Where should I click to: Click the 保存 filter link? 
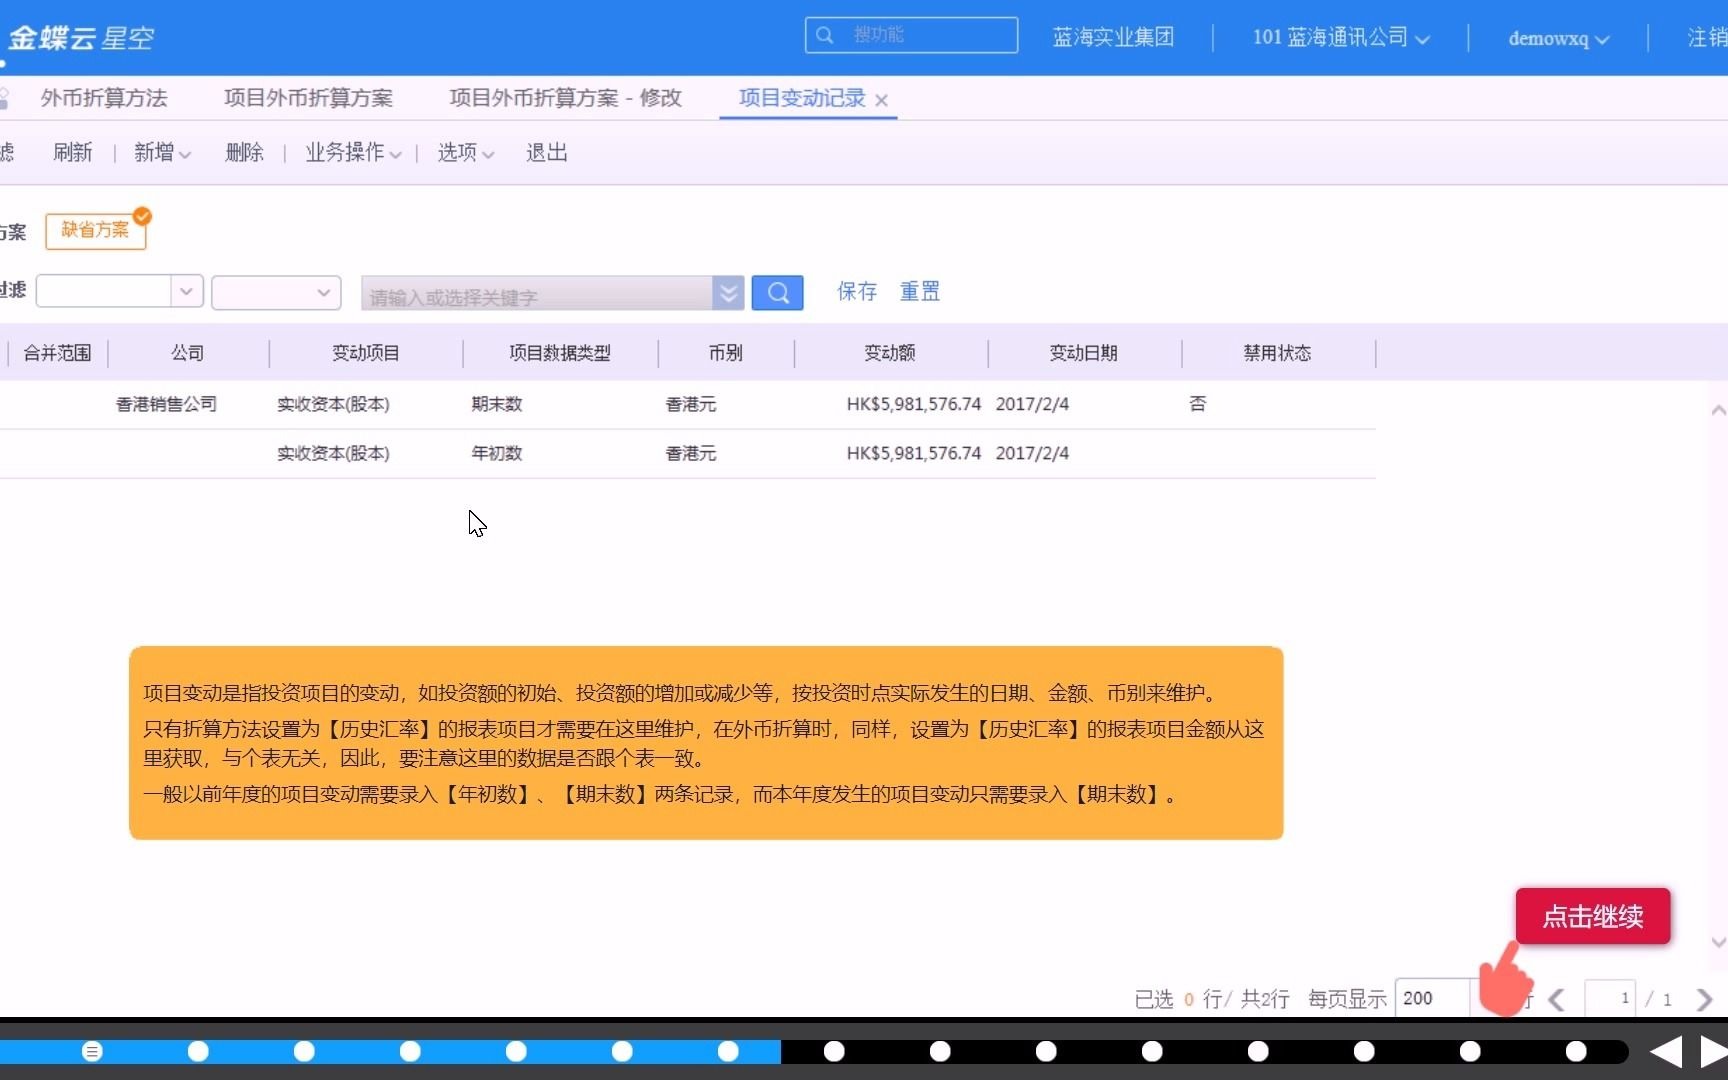pyautogui.click(x=857, y=291)
